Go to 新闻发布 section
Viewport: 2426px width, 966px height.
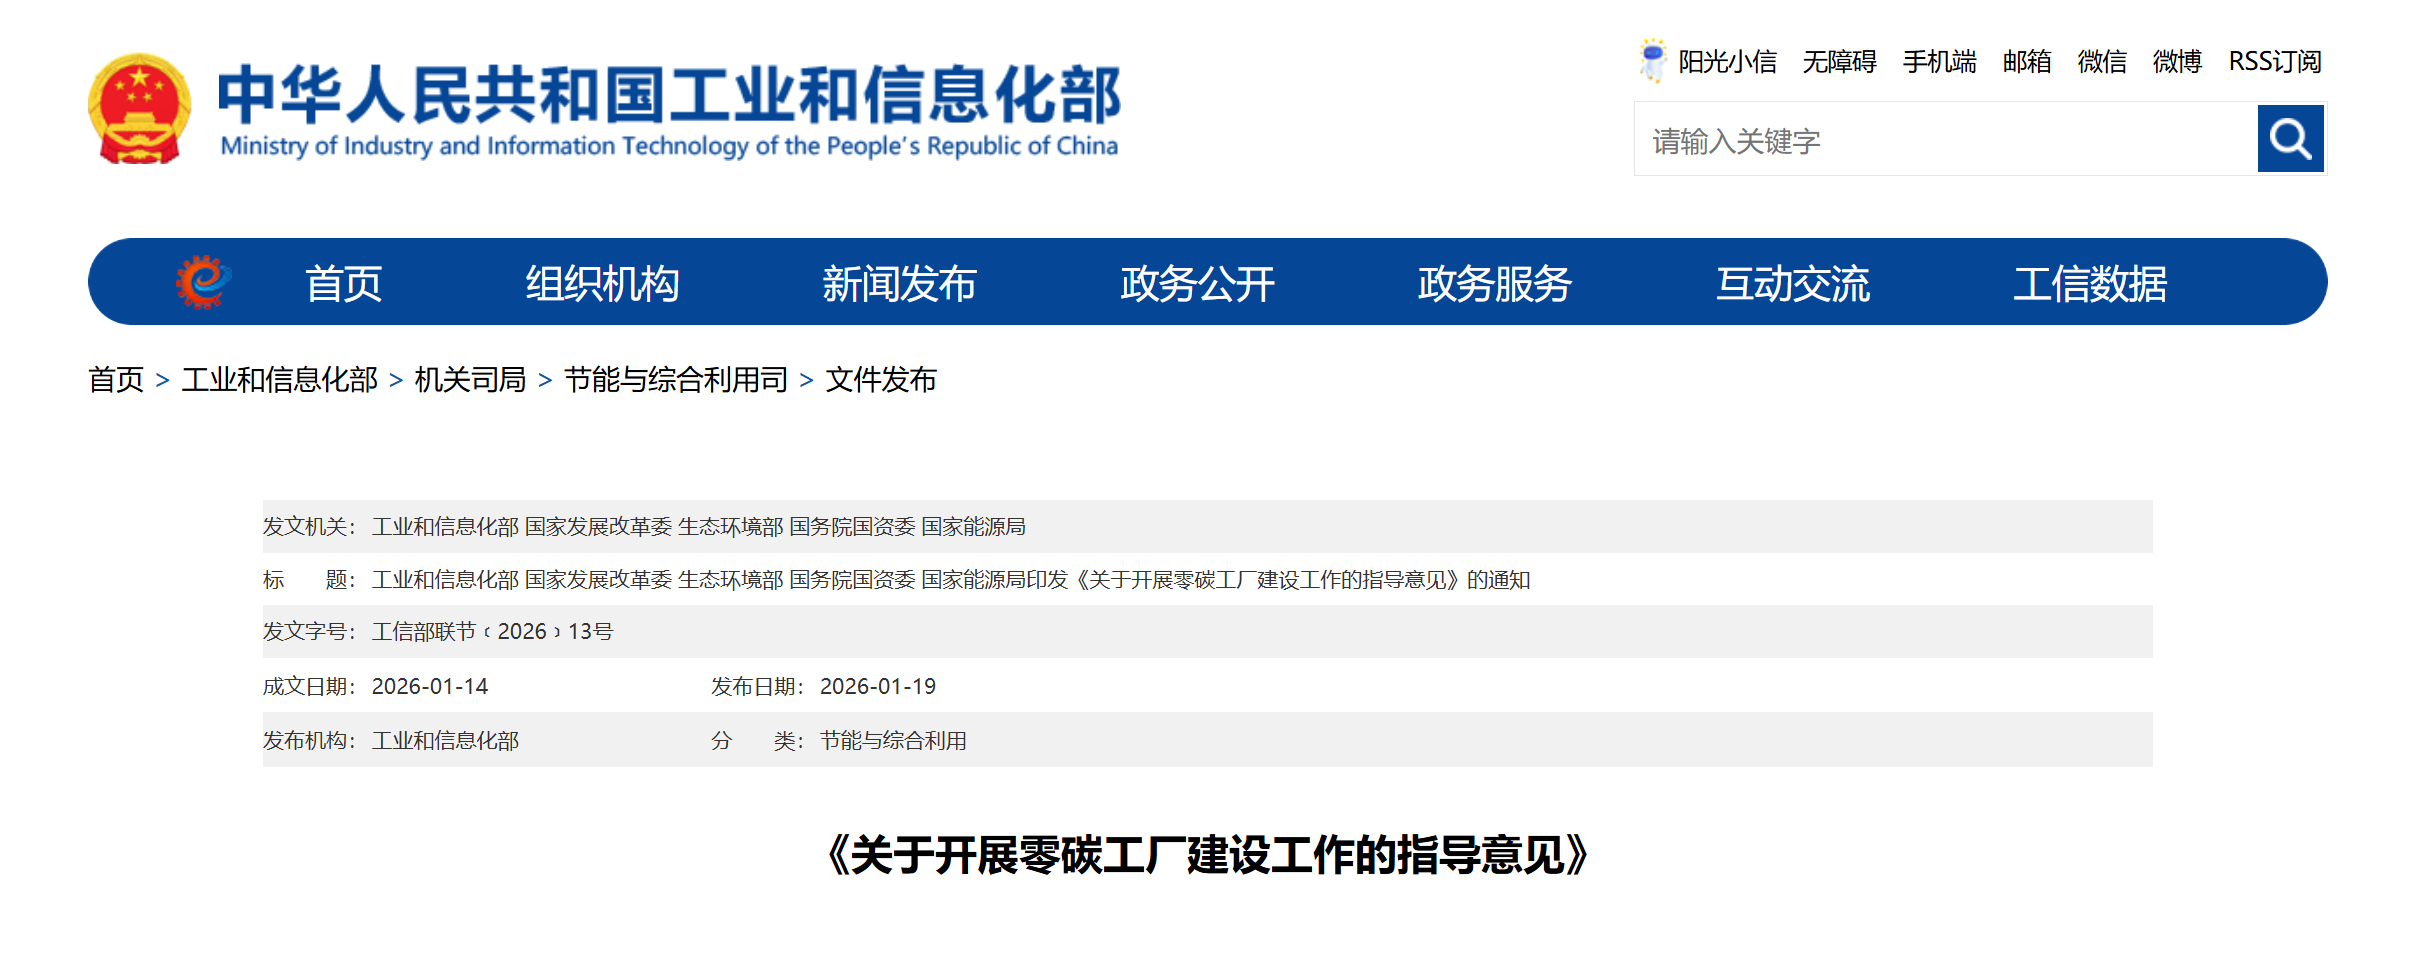click(898, 284)
